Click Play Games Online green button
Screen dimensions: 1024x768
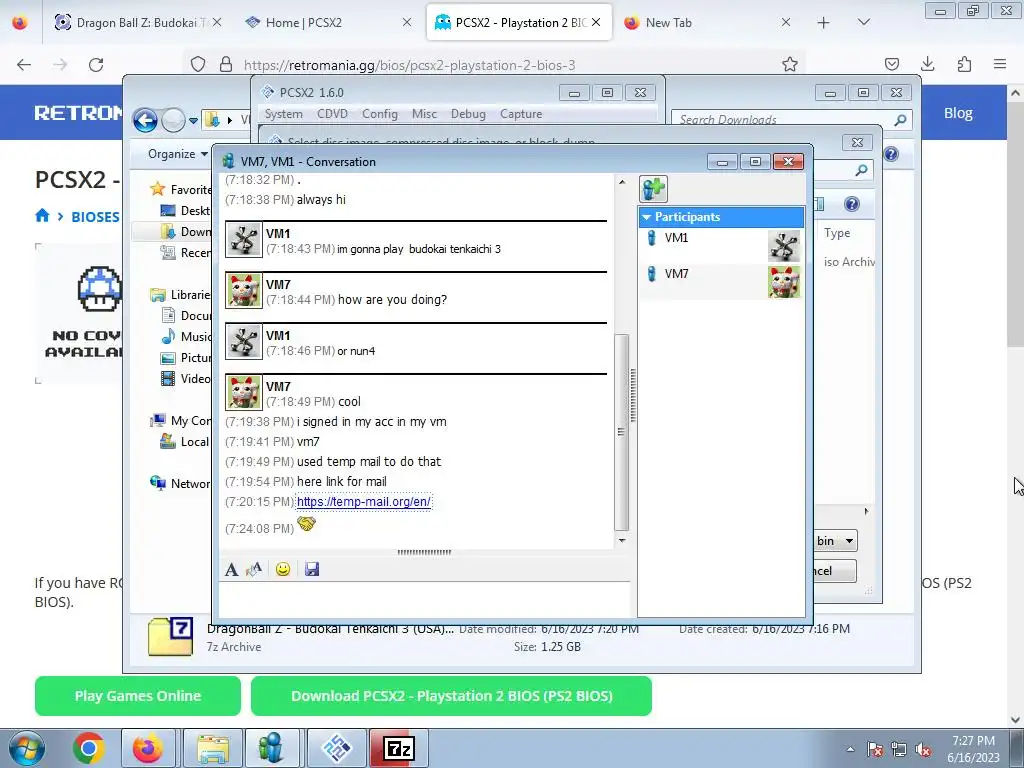pos(138,696)
